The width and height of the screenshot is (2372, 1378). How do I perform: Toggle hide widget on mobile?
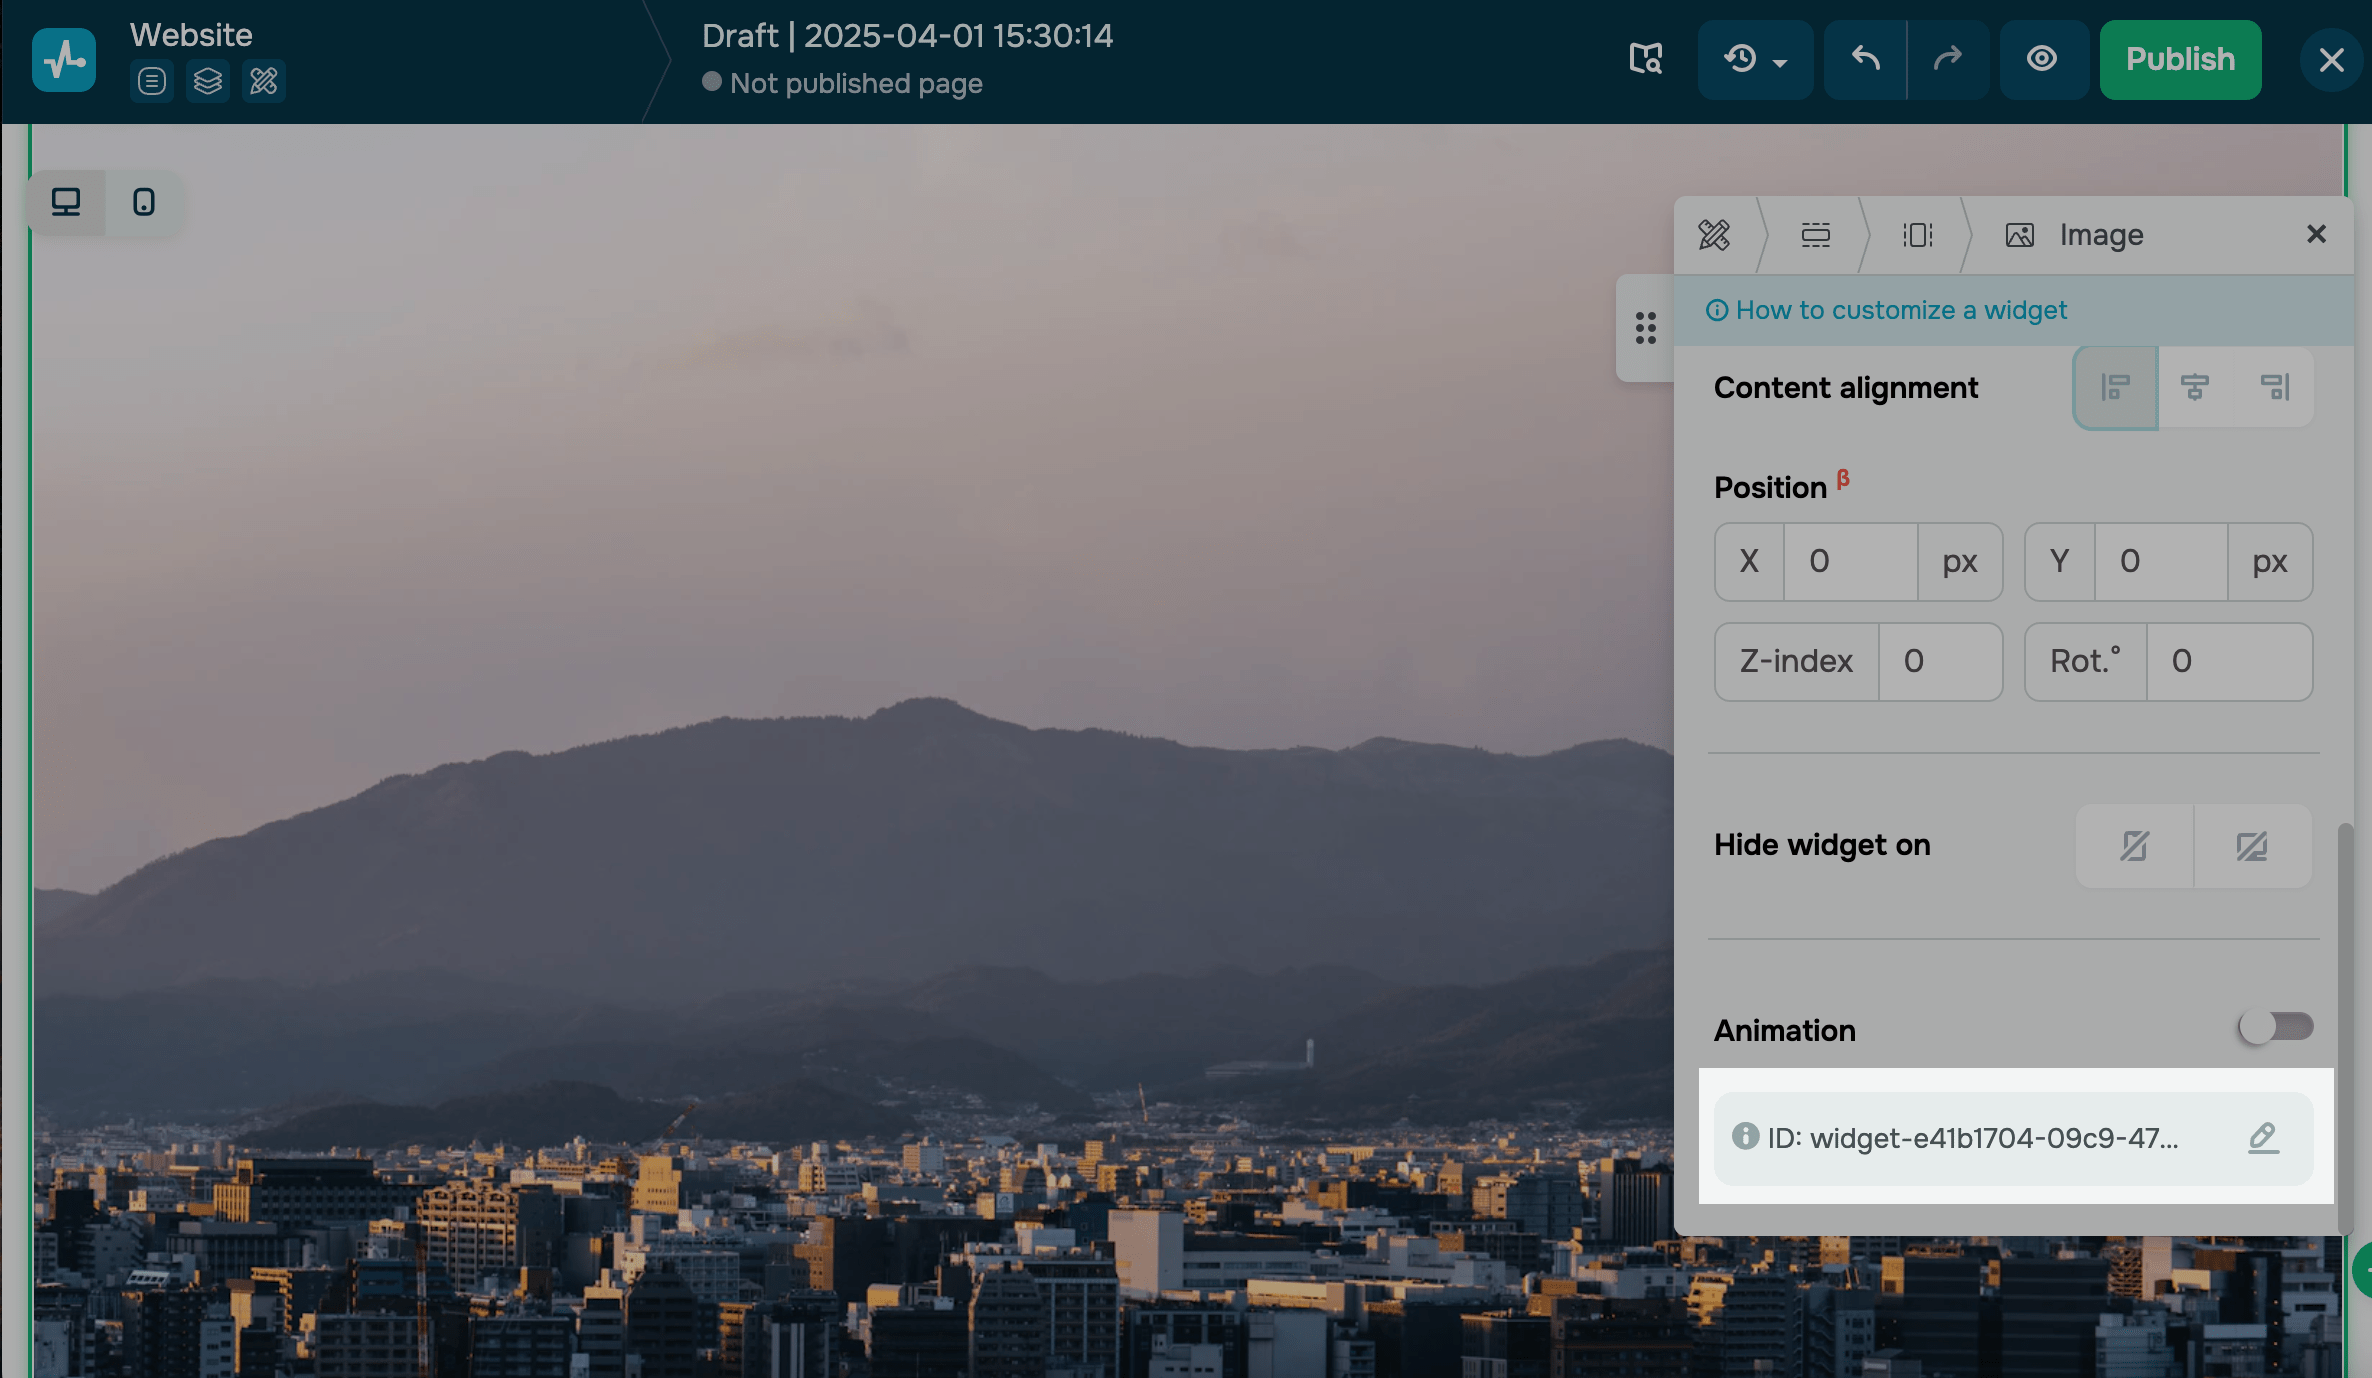[2134, 846]
